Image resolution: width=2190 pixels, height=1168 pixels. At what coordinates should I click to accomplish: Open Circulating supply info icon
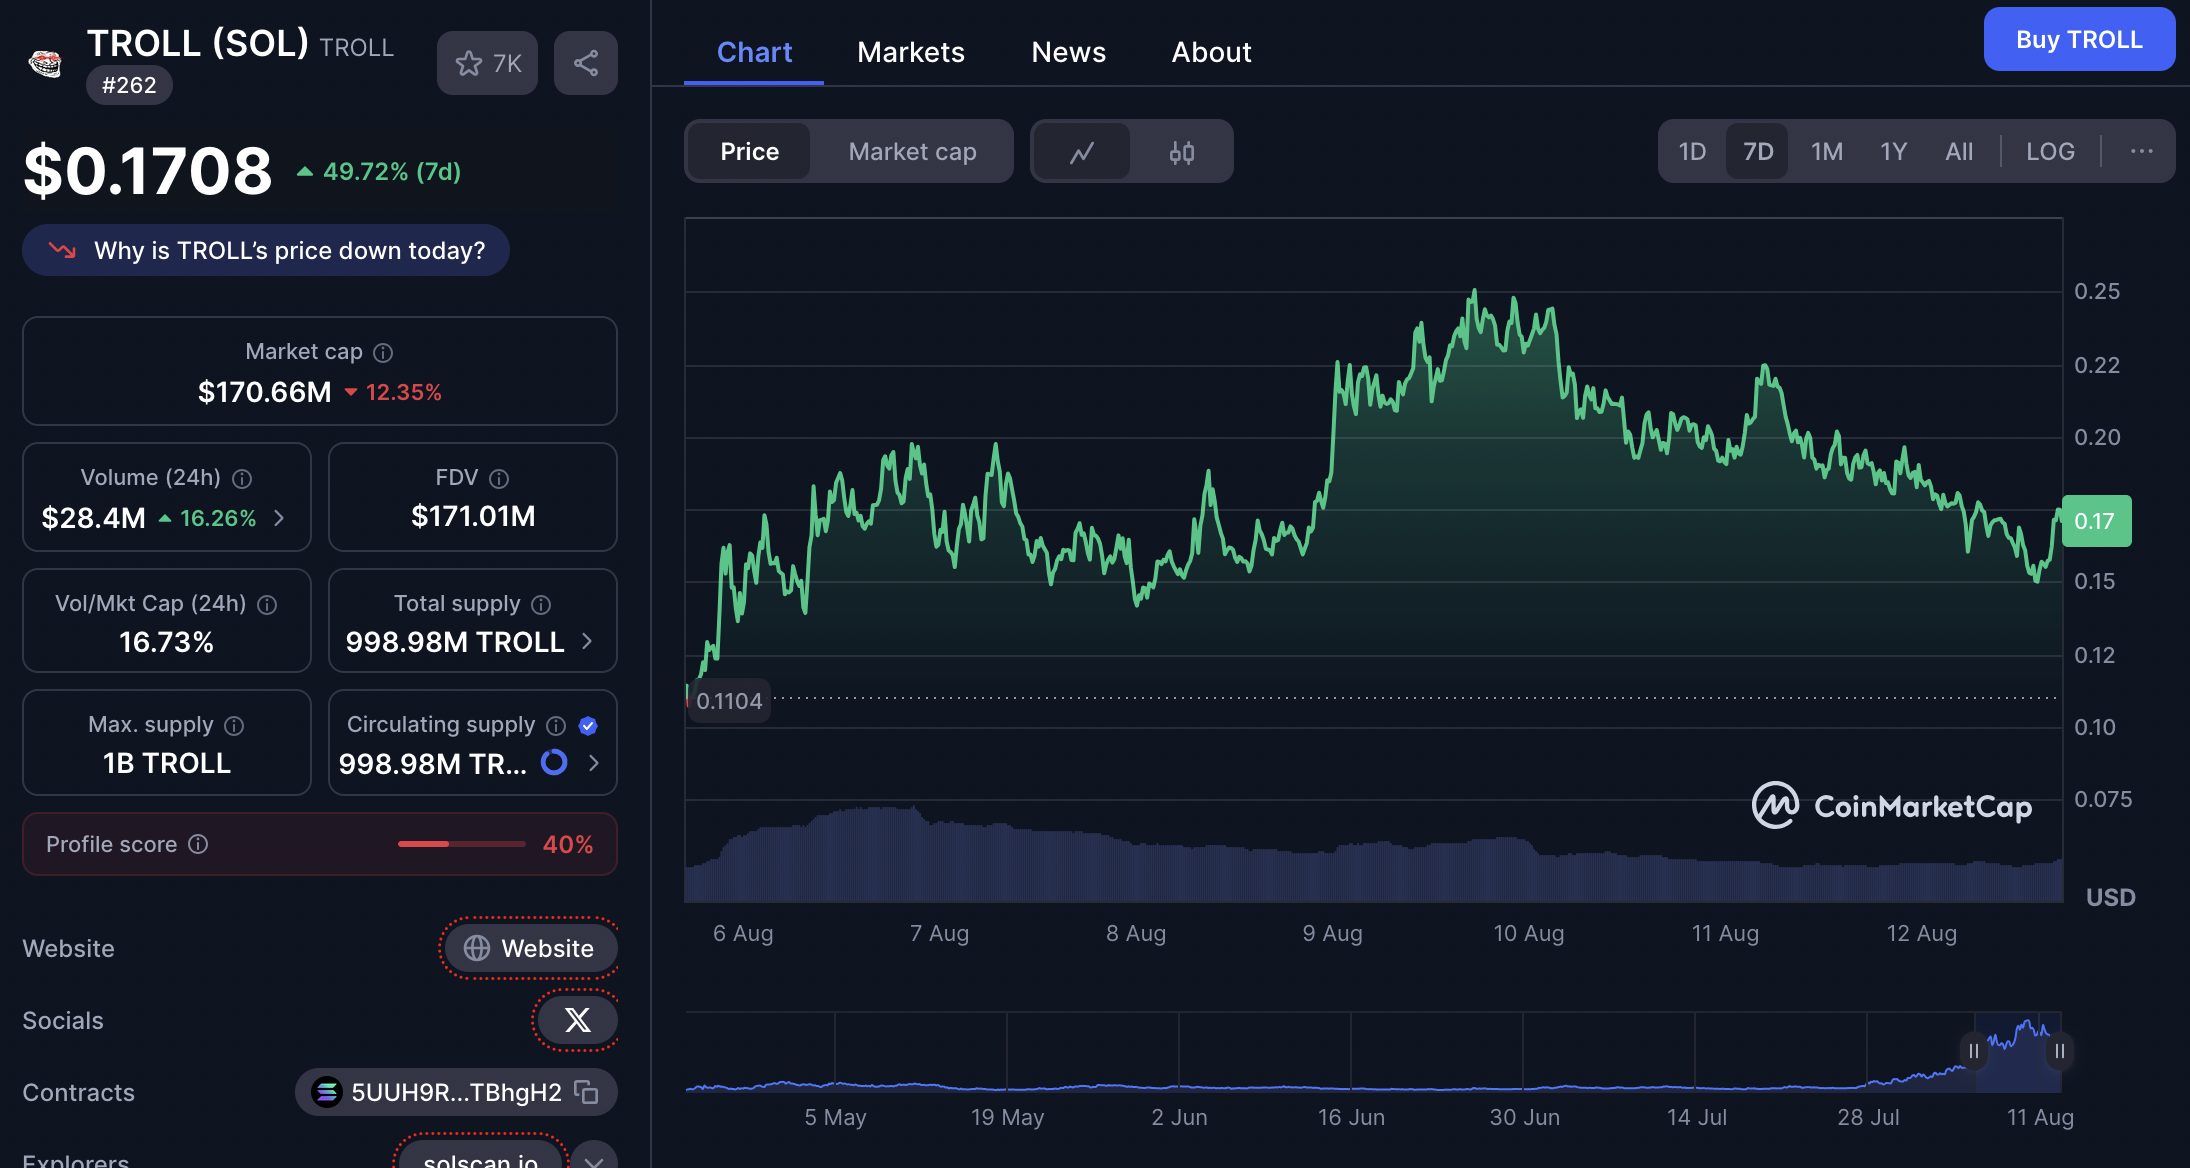coord(556,725)
